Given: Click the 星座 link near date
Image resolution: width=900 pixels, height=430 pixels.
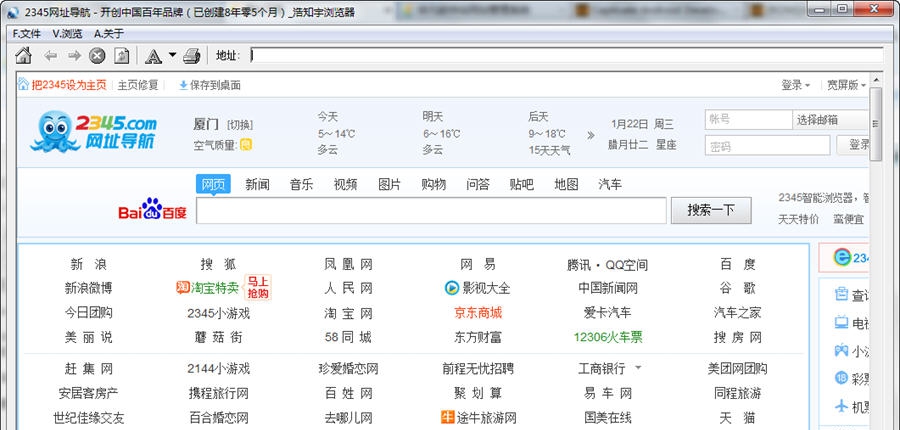Looking at the screenshot, I should [x=666, y=145].
